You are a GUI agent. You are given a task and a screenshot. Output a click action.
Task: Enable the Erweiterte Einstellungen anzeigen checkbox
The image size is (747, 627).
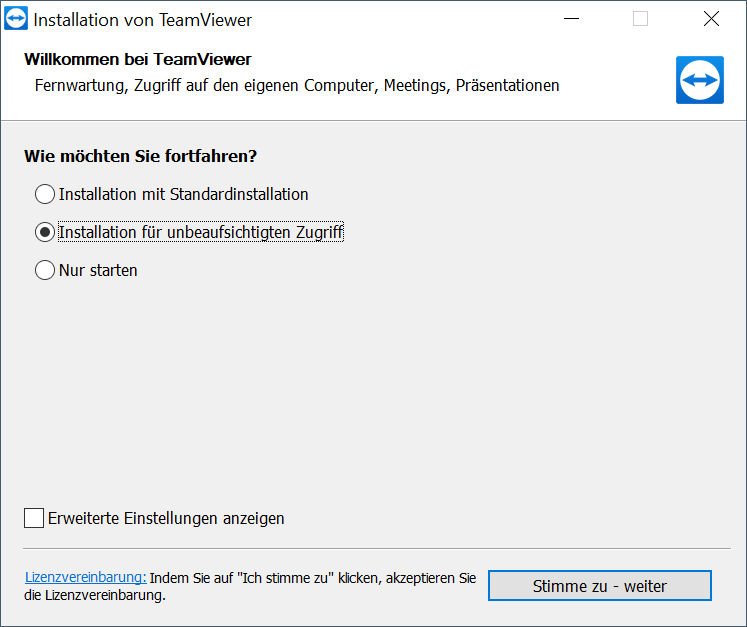(34, 518)
